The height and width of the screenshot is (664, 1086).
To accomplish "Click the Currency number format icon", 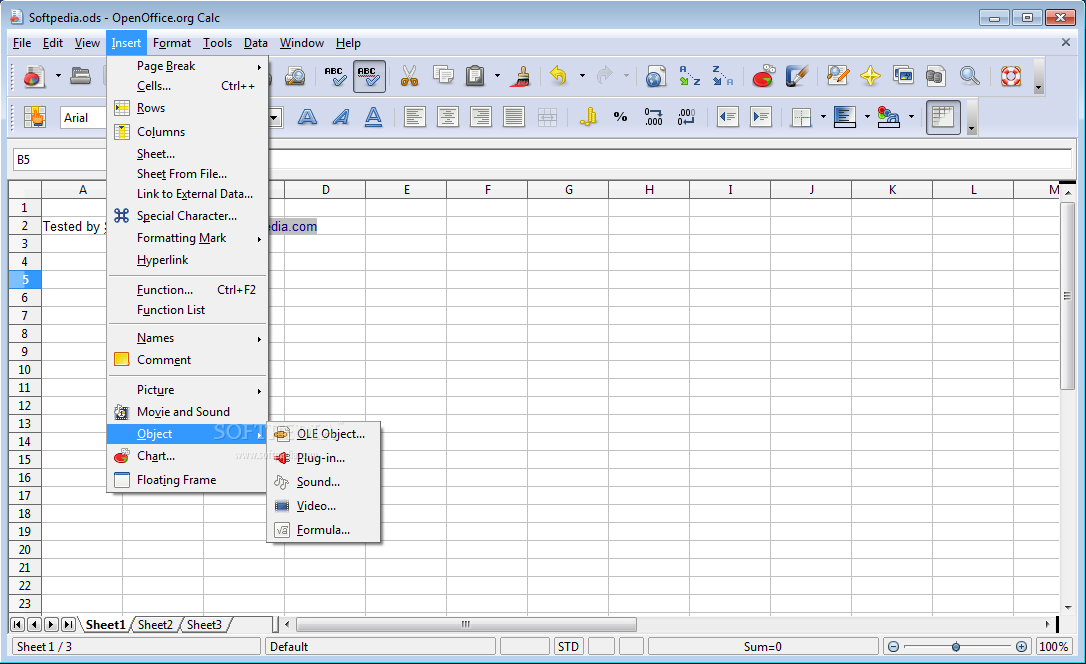I will (x=587, y=117).
